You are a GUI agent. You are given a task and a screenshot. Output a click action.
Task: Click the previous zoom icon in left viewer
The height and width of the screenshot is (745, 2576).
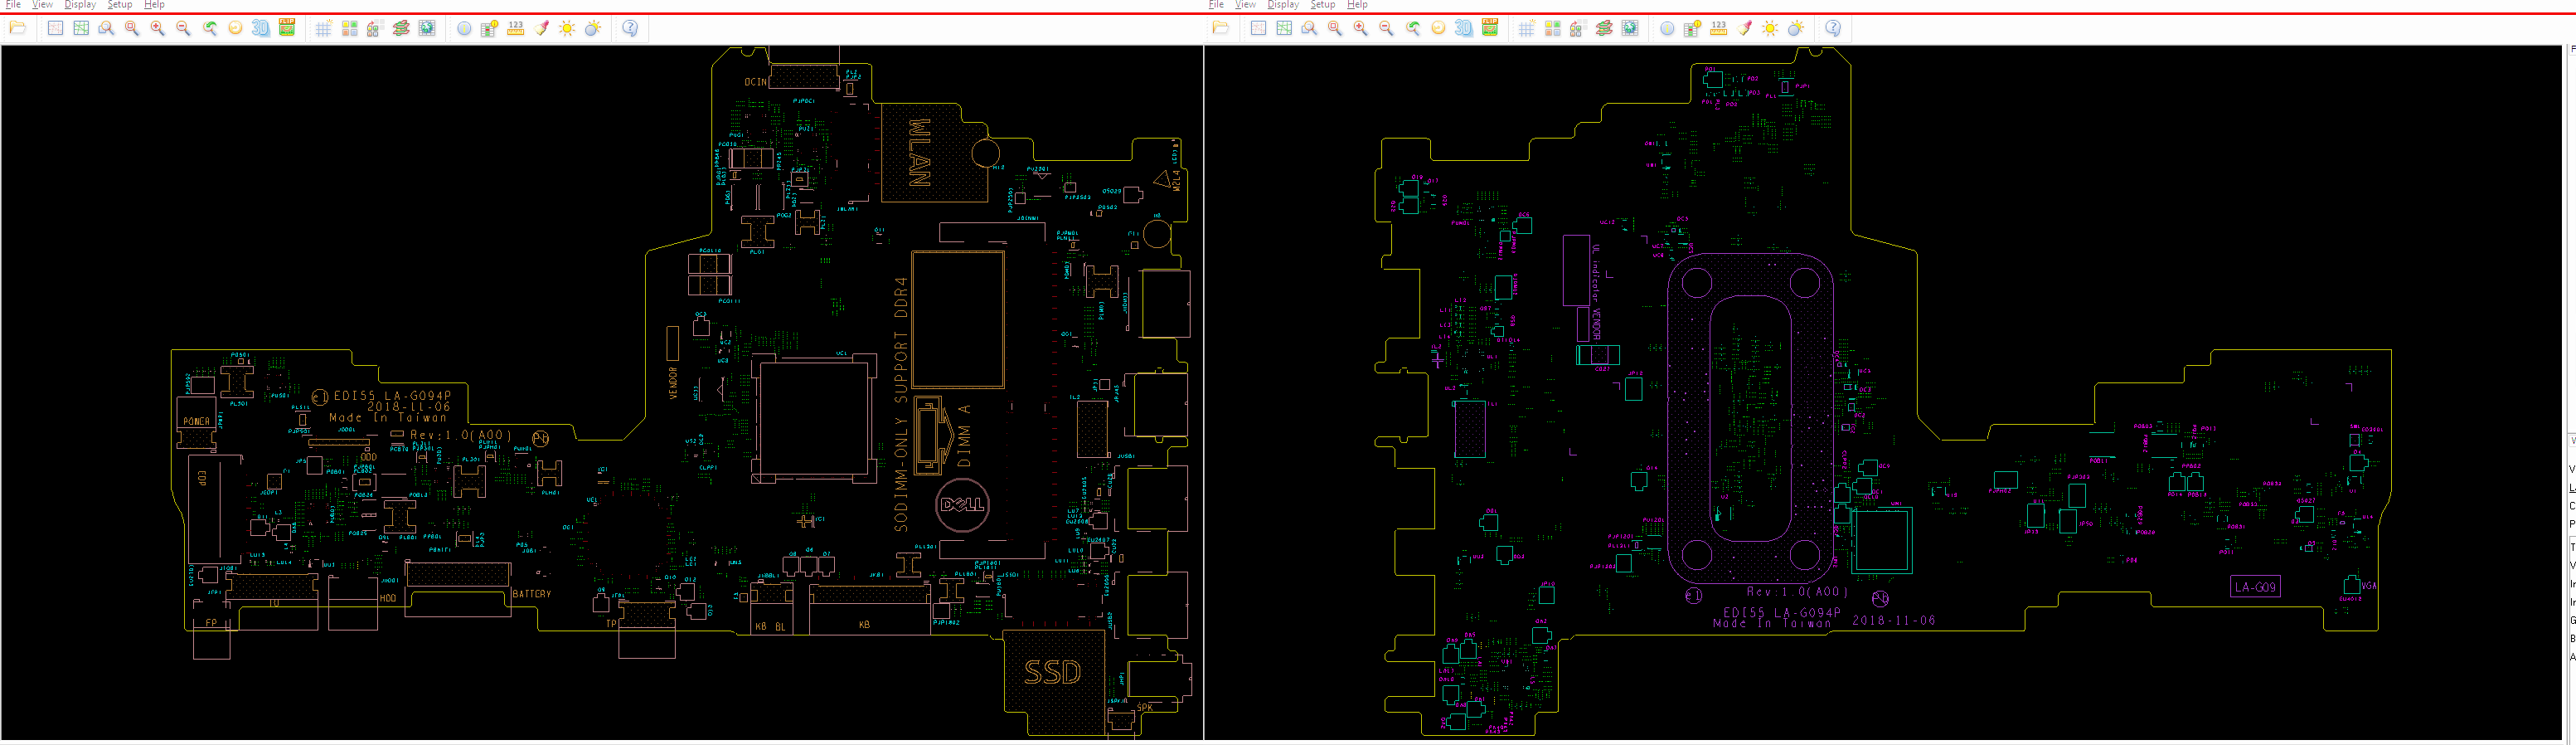pos(210,28)
